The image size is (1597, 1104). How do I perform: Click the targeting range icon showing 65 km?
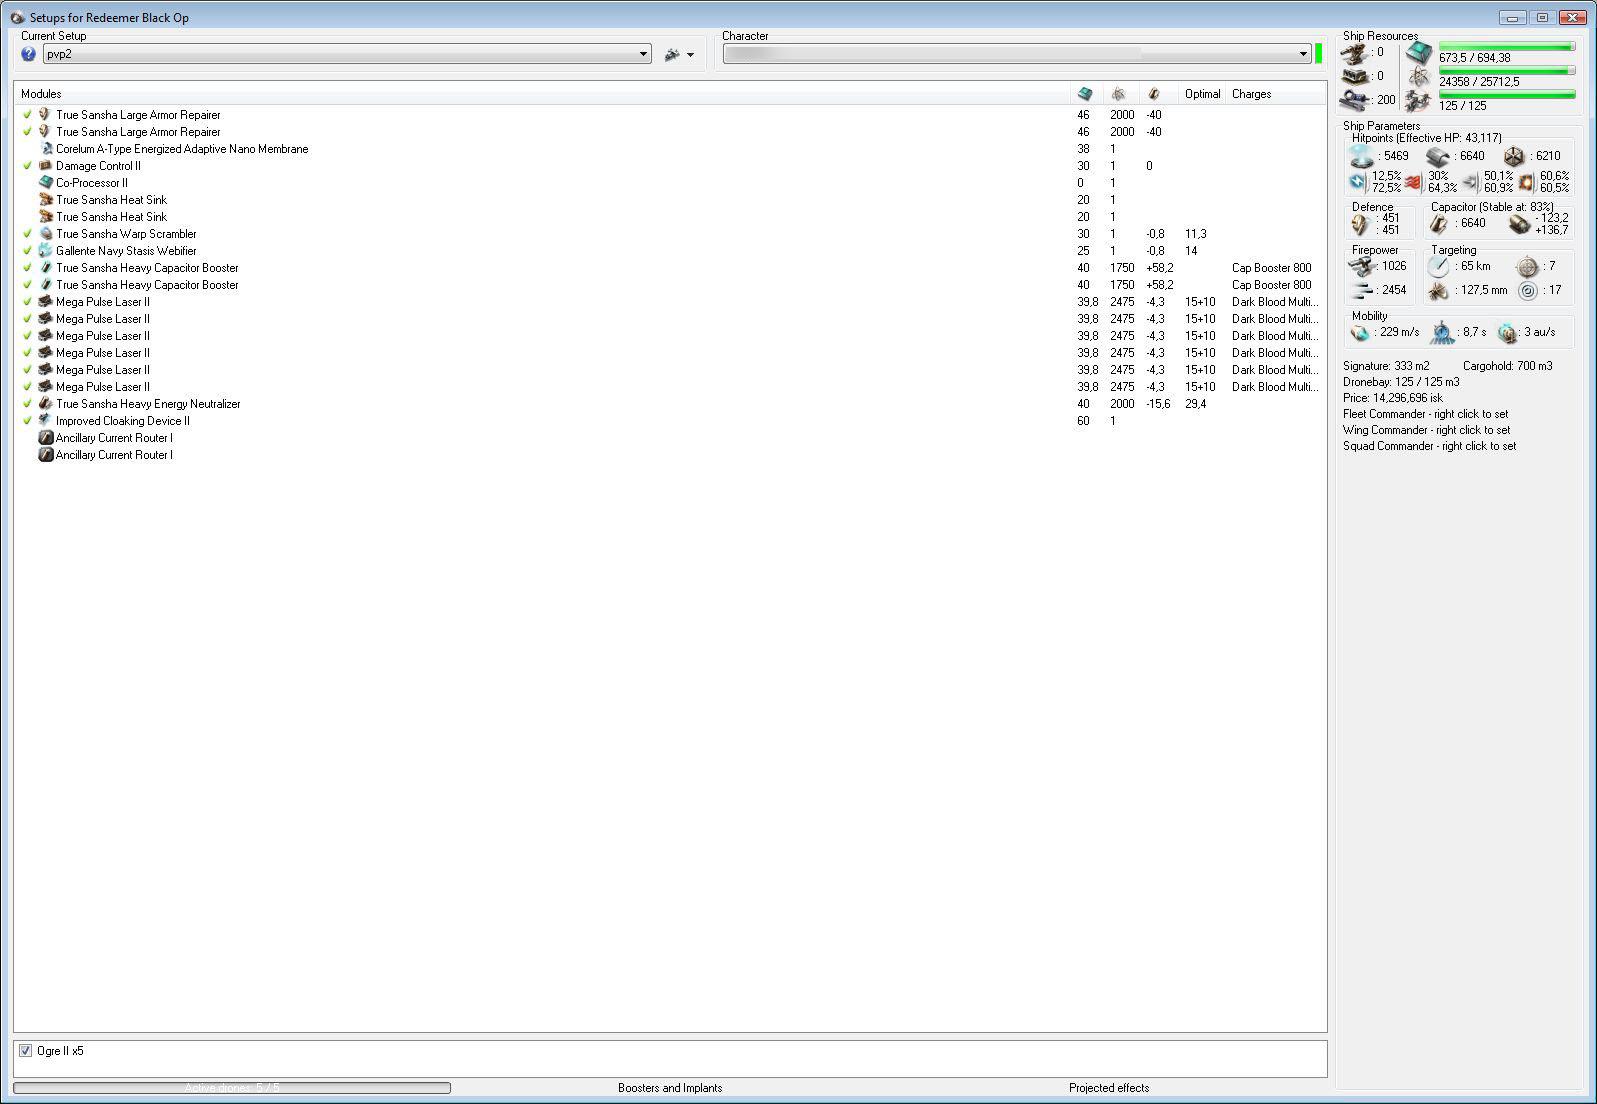tap(1438, 267)
